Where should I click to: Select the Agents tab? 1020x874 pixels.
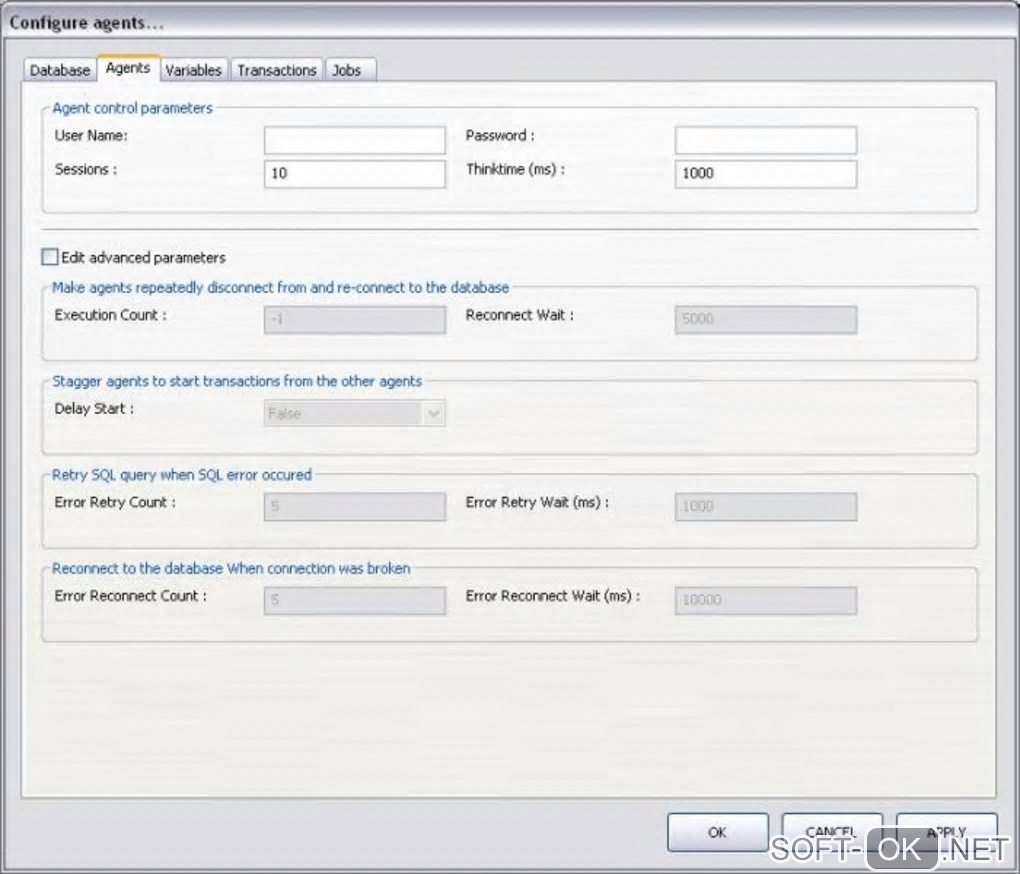[x=128, y=68]
